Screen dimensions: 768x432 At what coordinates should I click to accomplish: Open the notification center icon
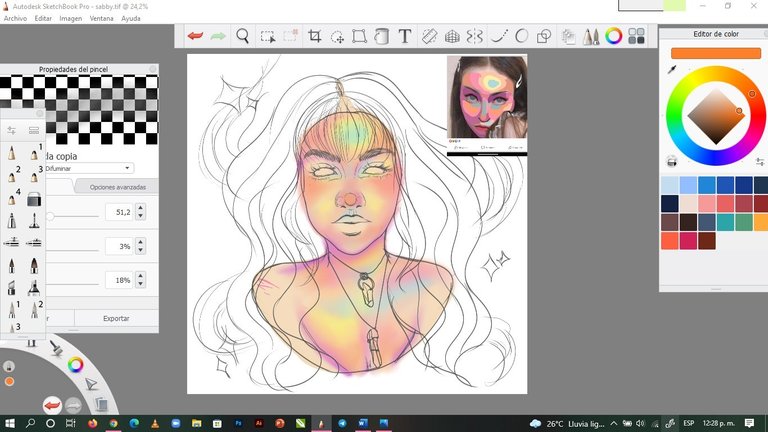(749, 423)
